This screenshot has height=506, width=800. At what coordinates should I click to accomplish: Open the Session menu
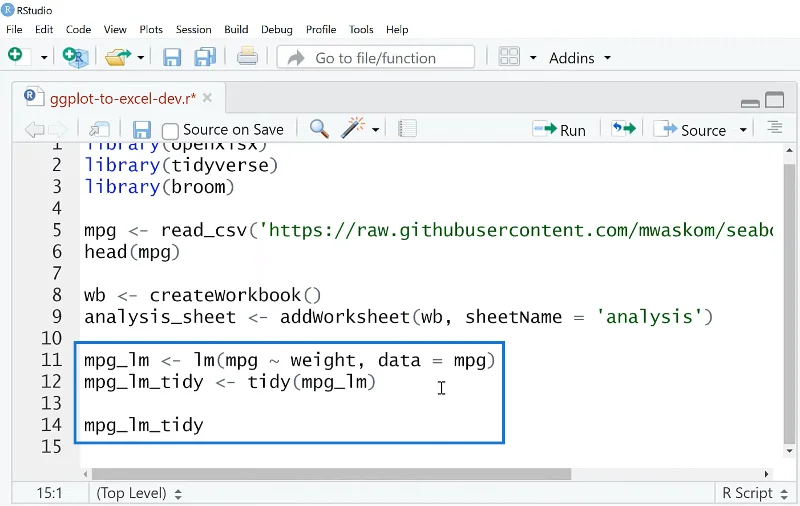pos(193,30)
